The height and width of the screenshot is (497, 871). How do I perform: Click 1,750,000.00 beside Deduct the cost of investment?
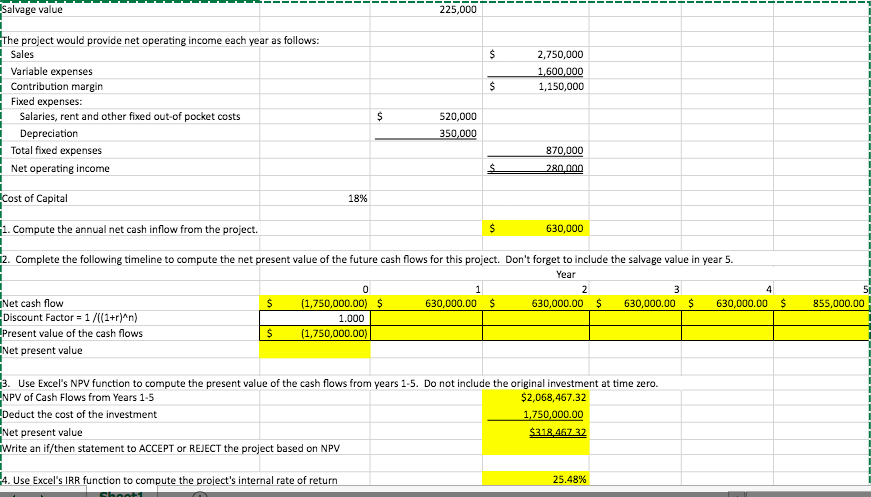(535, 414)
